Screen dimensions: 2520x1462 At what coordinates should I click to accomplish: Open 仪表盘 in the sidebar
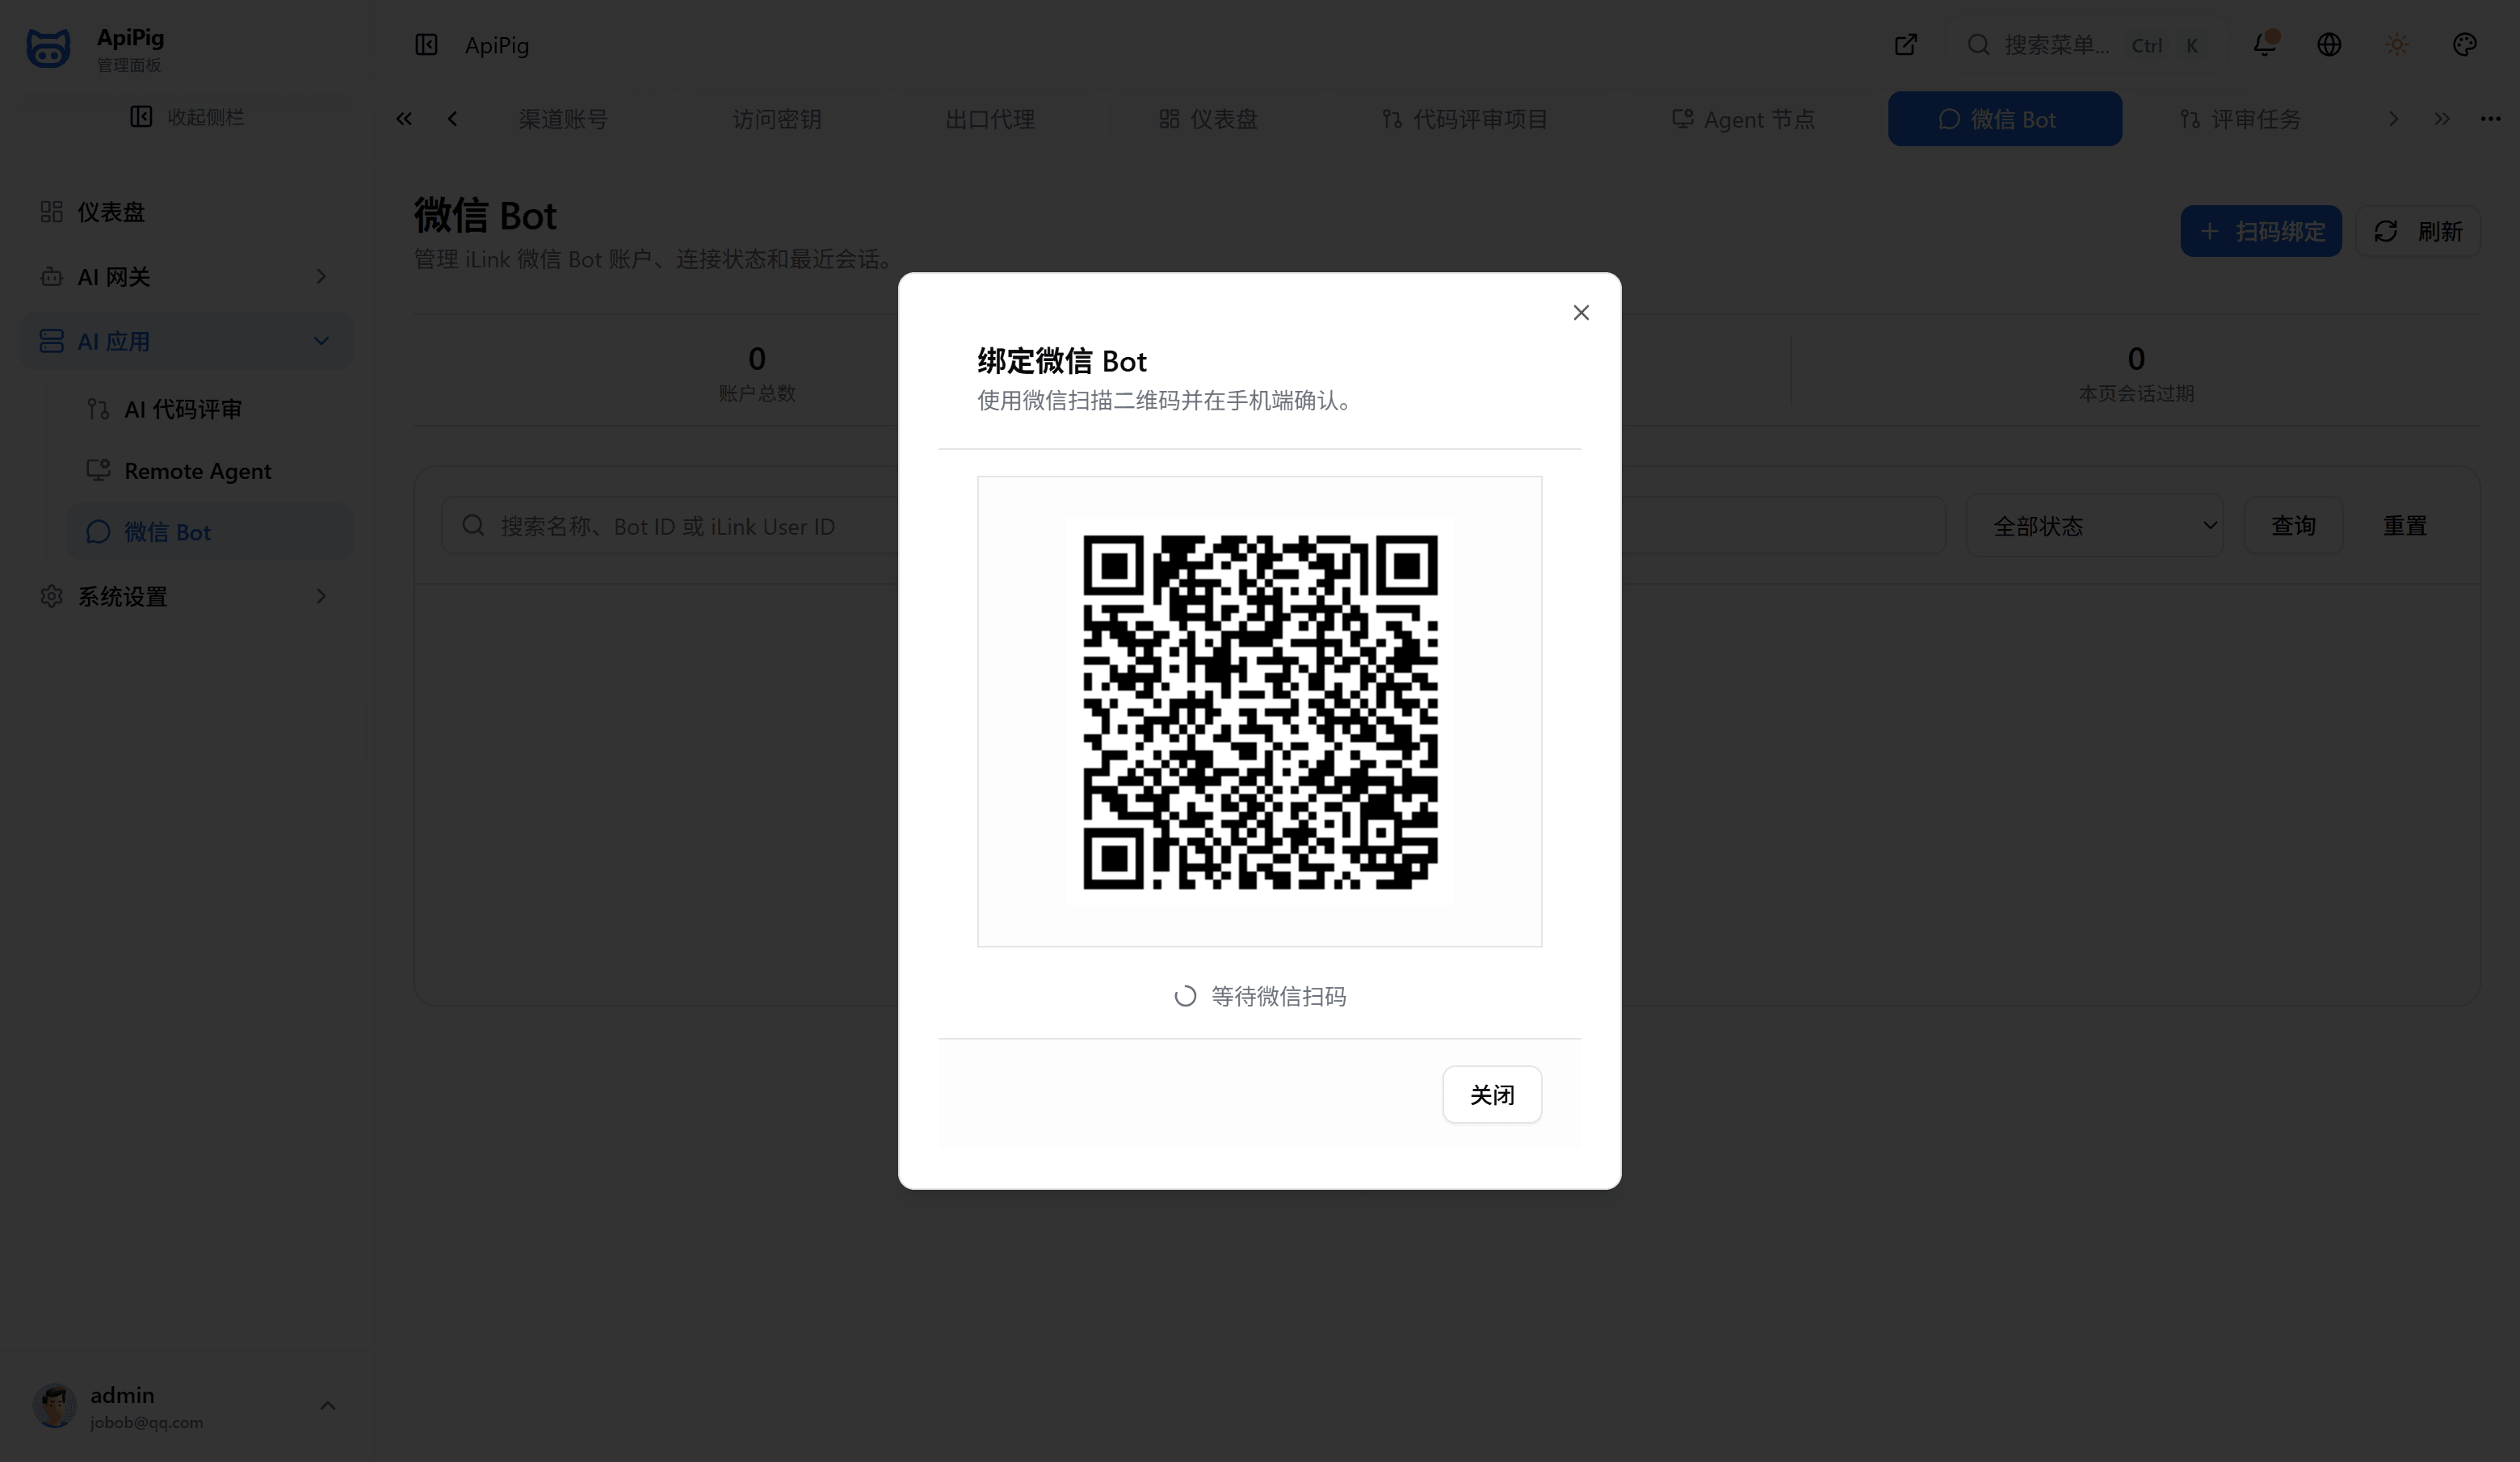point(186,212)
